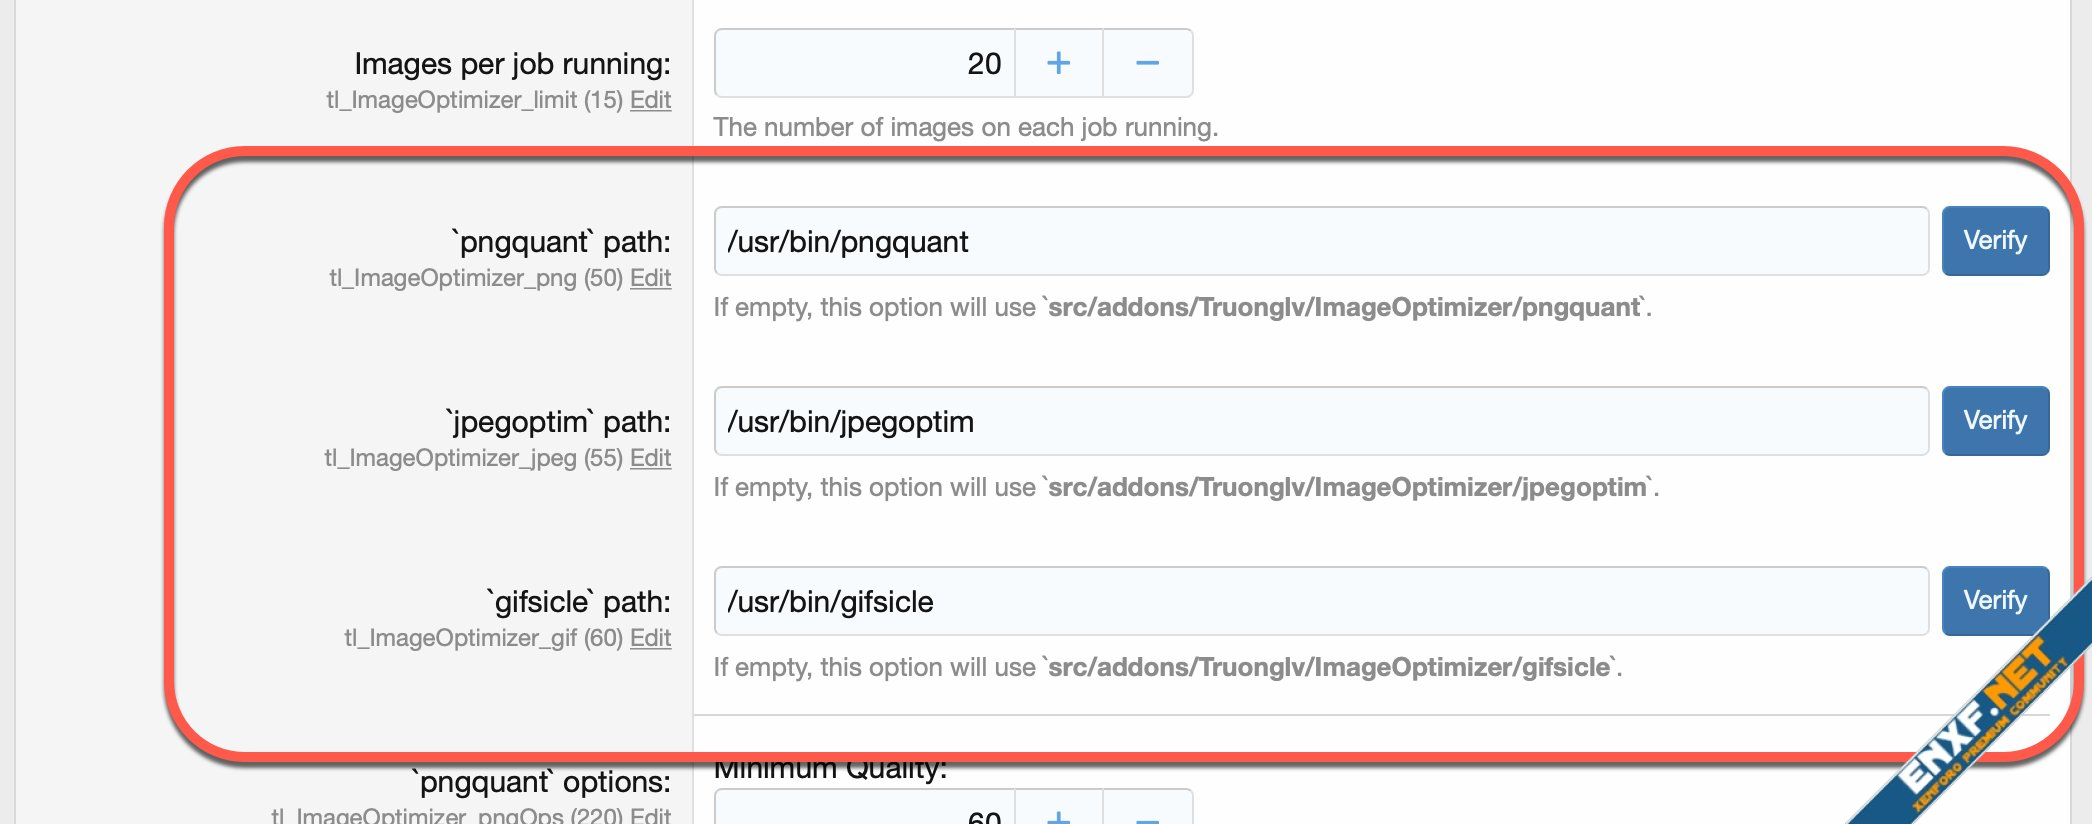The image size is (2092, 824).
Task: Focus the pngquant path text field
Action: (x=1320, y=241)
